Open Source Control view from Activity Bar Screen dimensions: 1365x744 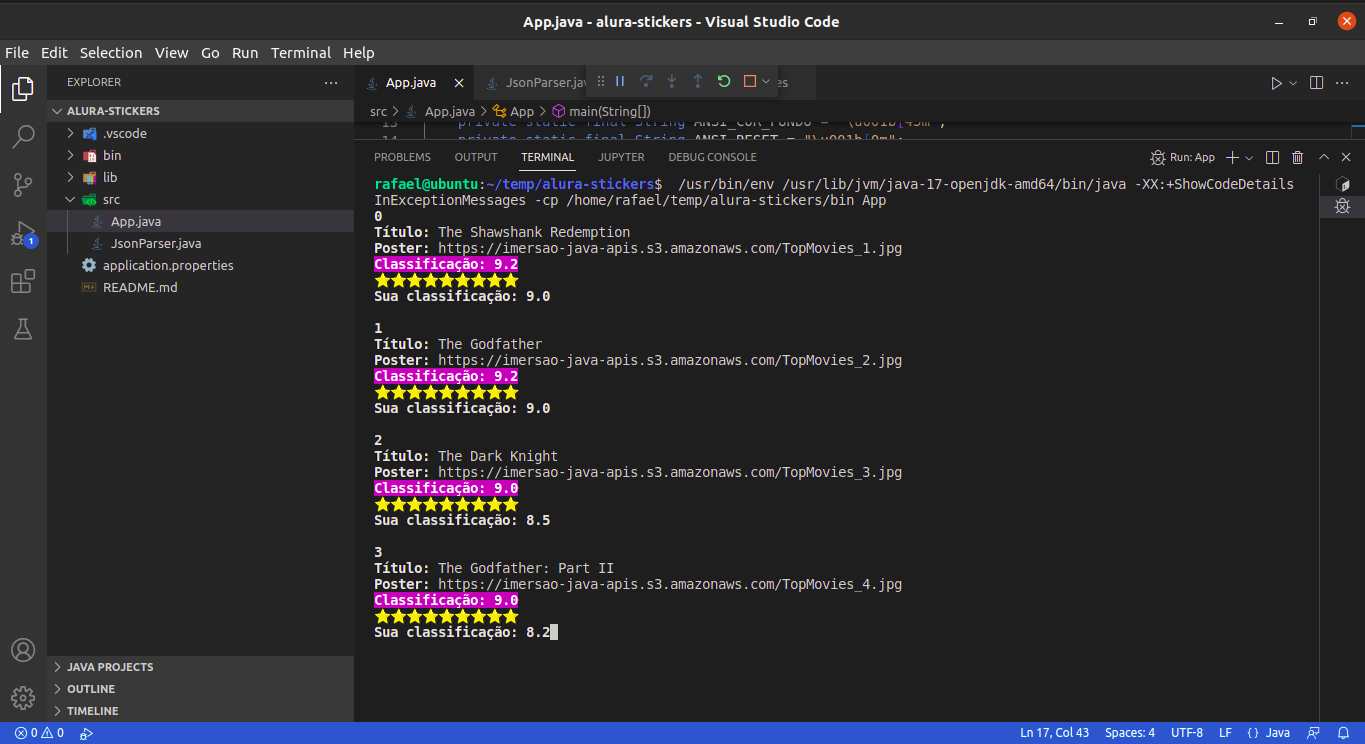[23, 184]
